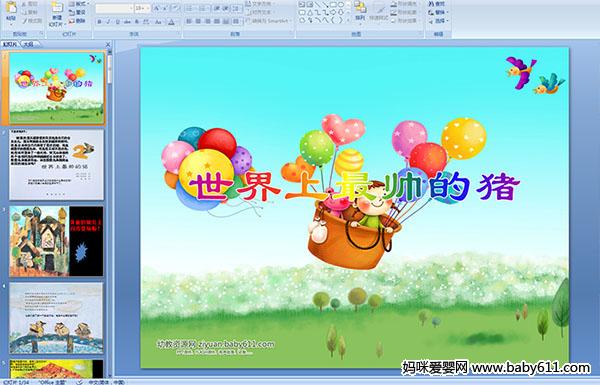Select the third slide thumbnail with castle picture
600x385 pixels.
[x=56, y=241]
